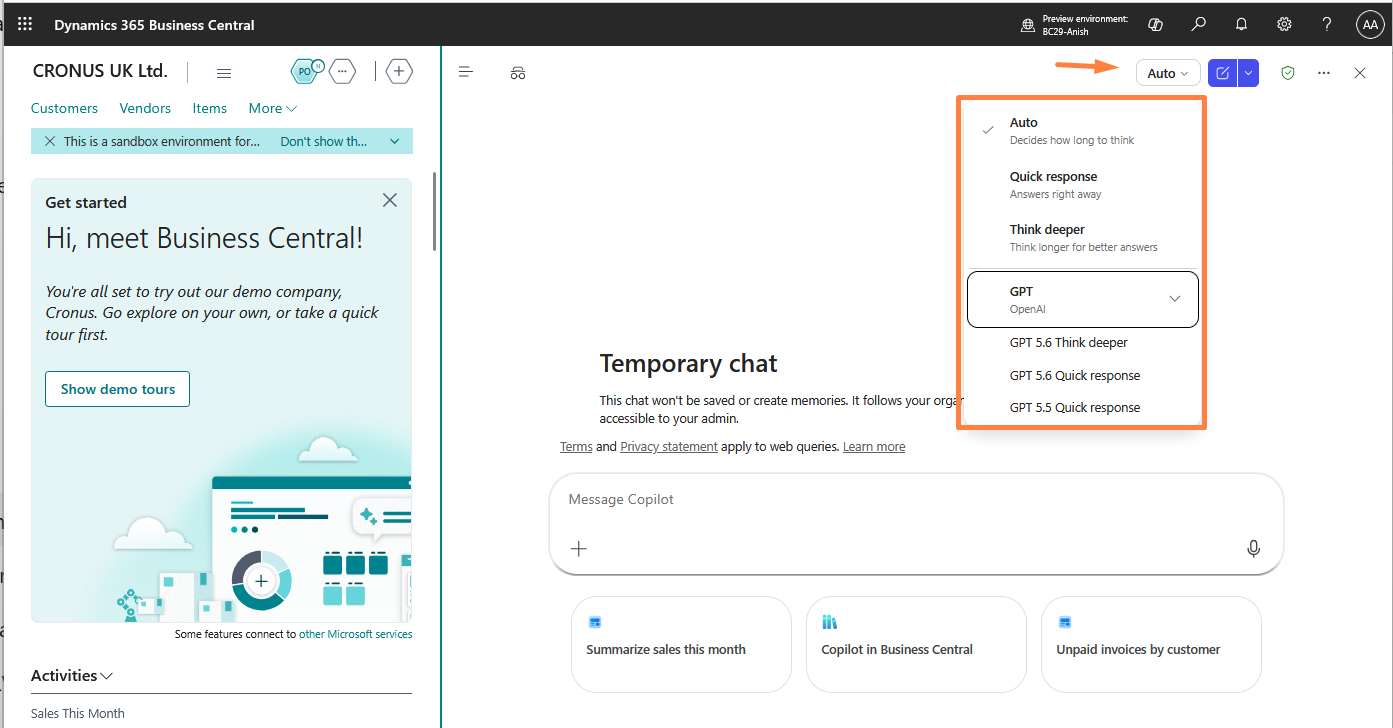Click the microphone voice input icon
This screenshot has width=1393, height=728.
(1253, 548)
